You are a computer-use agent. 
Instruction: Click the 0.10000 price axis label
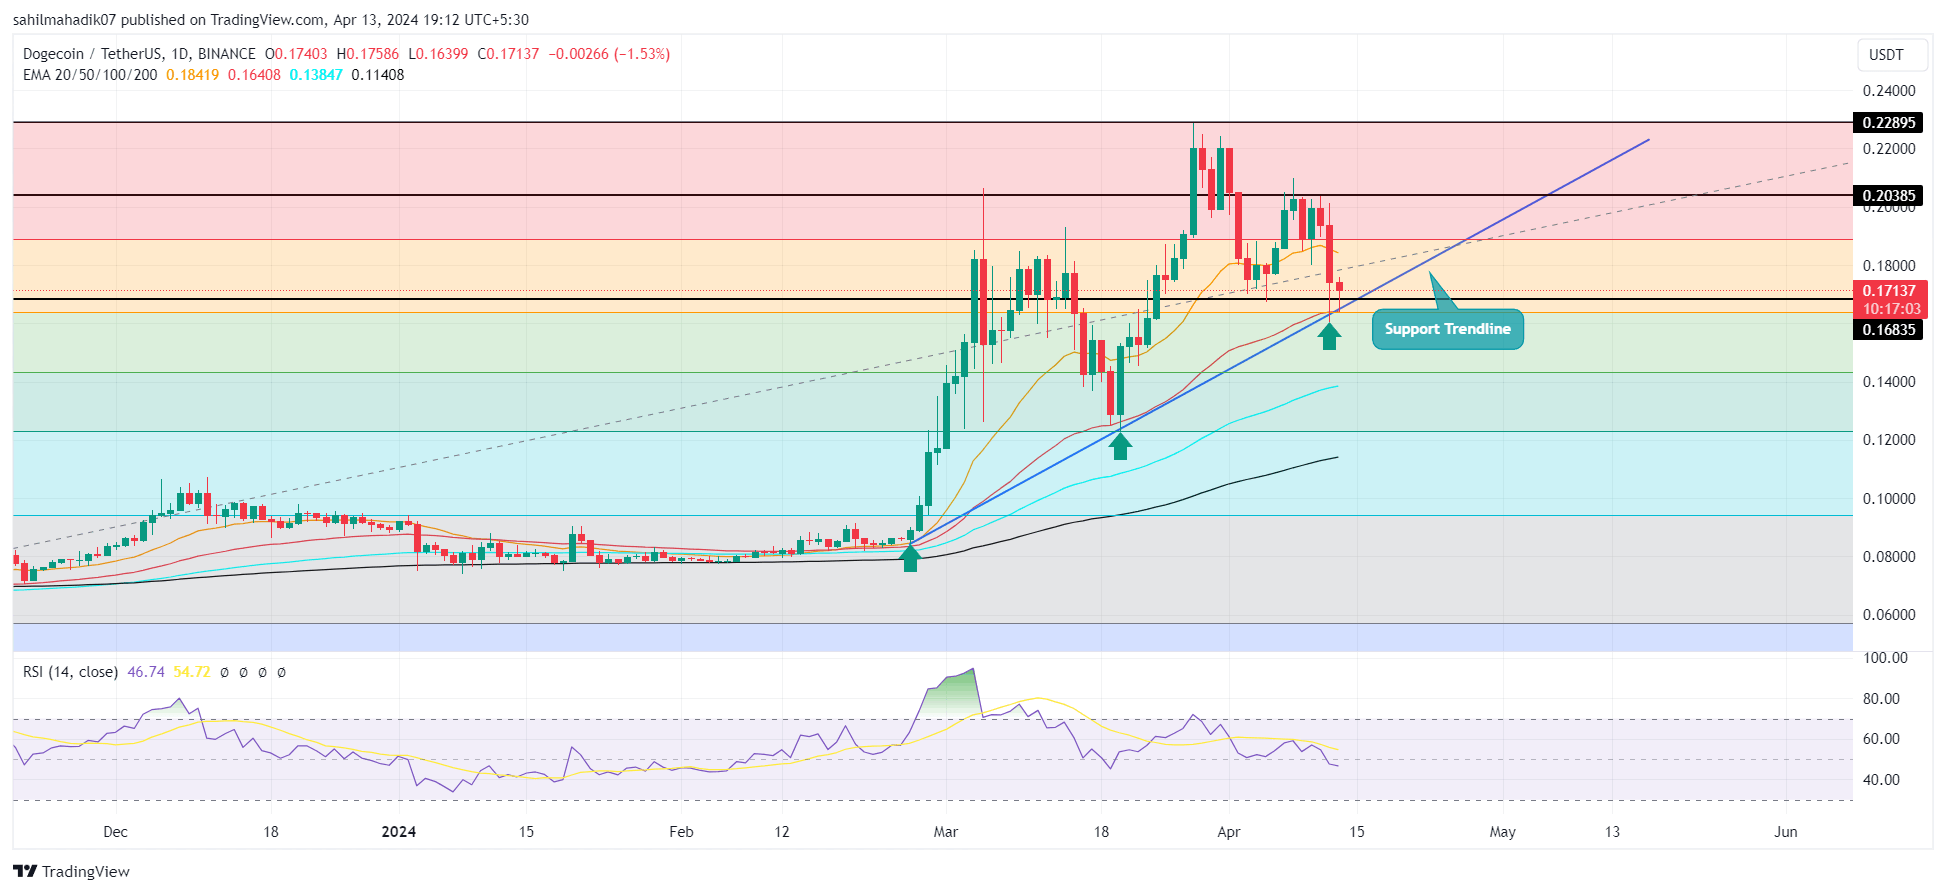click(1889, 499)
